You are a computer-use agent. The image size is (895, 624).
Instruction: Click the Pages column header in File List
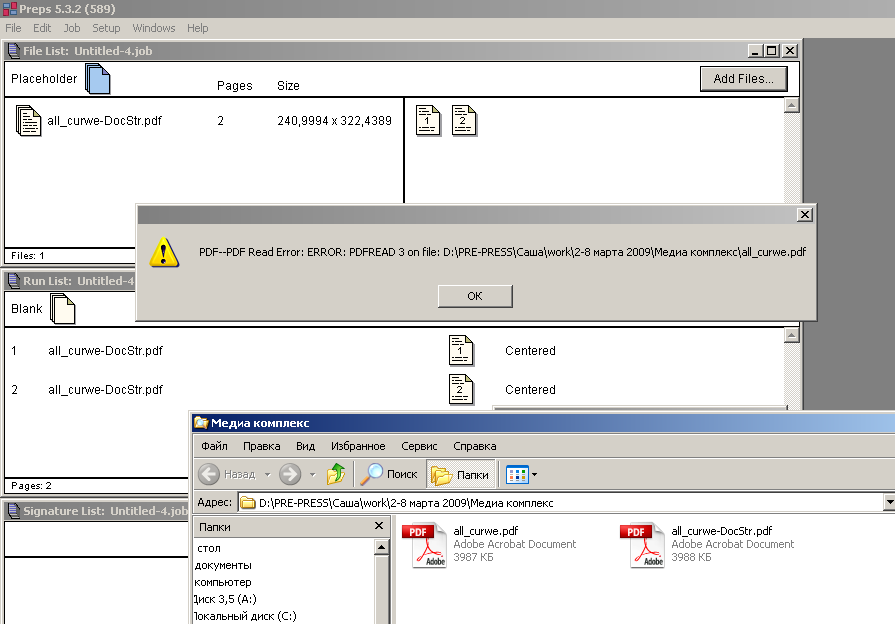pyautogui.click(x=235, y=86)
